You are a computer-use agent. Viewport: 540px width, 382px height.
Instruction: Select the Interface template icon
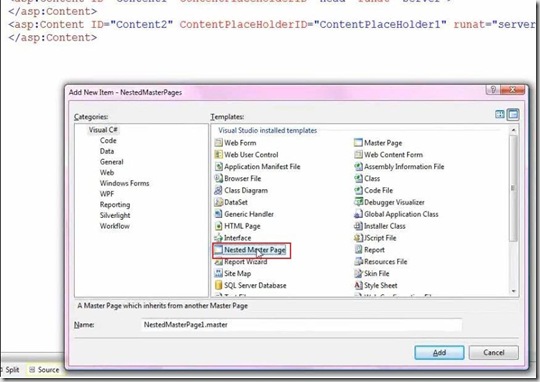tap(218, 238)
